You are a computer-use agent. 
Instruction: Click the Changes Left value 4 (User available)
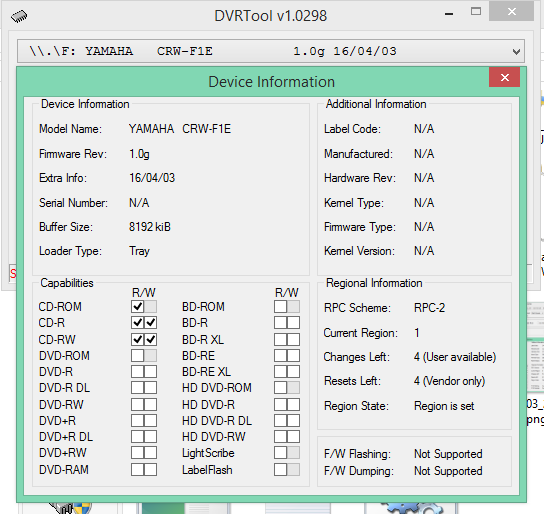[x=455, y=357]
